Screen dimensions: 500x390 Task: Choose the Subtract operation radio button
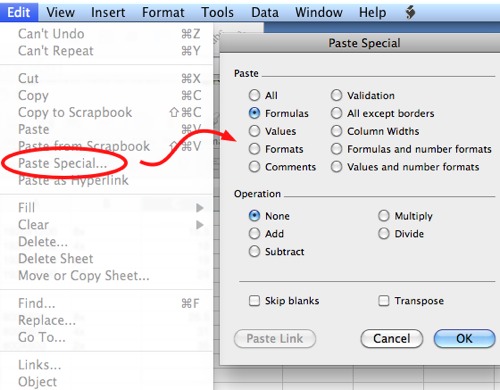point(254,251)
